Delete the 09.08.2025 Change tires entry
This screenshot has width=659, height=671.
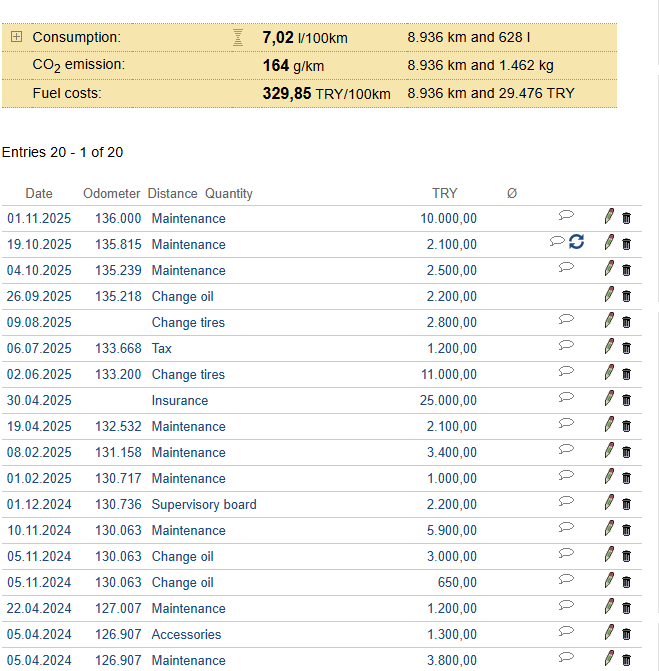click(x=627, y=322)
